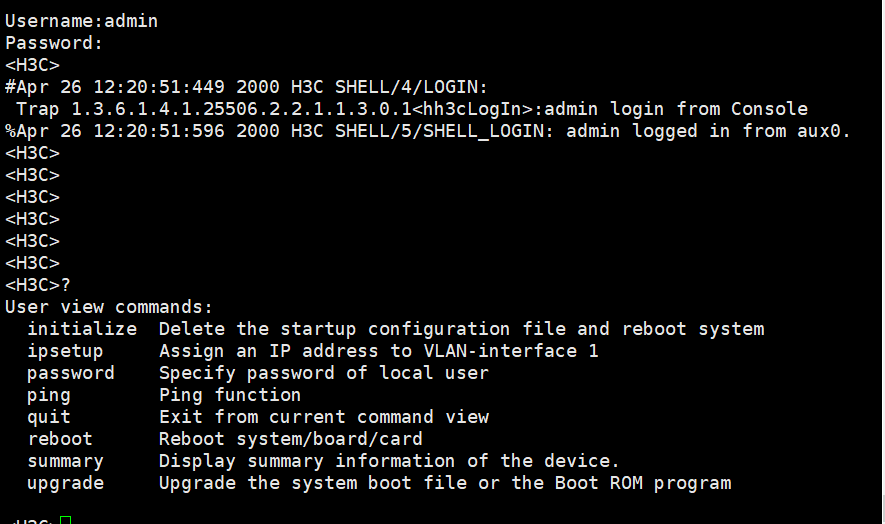Click the 'upgrade' command name
This screenshot has height=524, width=885.
click(65, 483)
